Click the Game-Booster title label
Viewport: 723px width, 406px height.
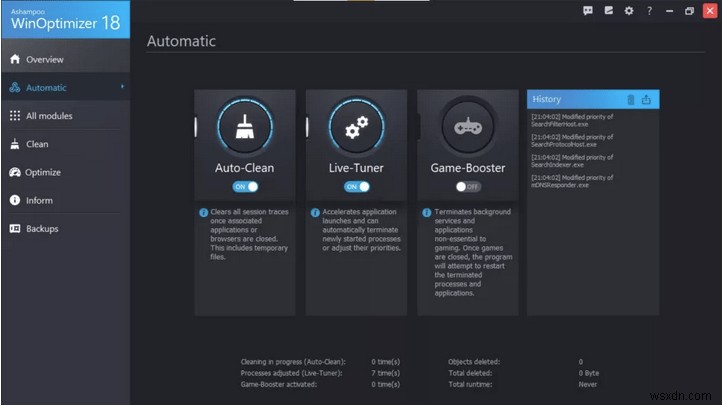tap(468, 168)
